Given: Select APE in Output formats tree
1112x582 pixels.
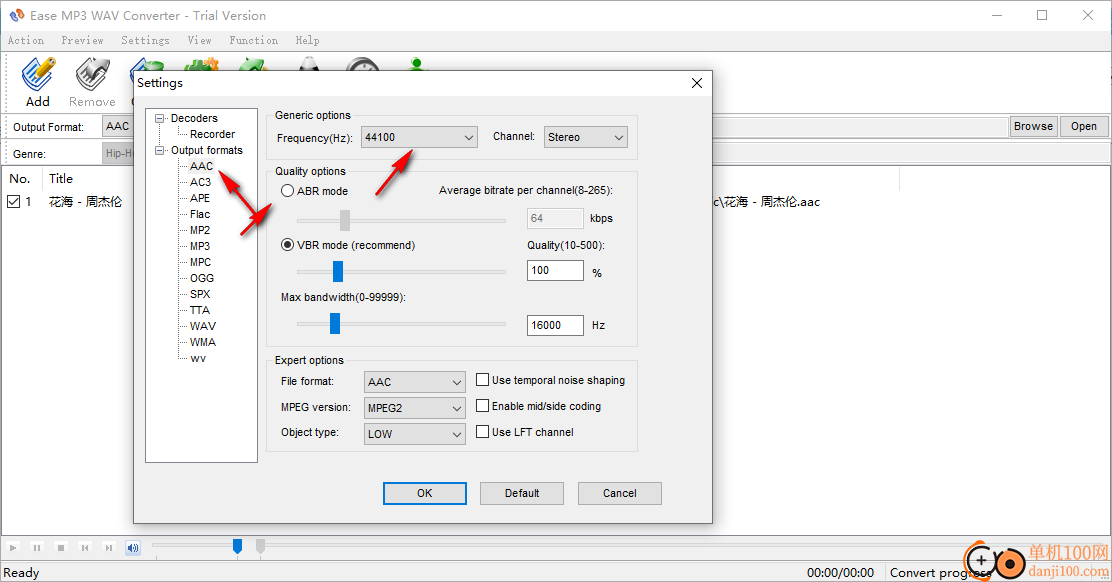Looking at the screenshot, I should click(x=200, y=198).
